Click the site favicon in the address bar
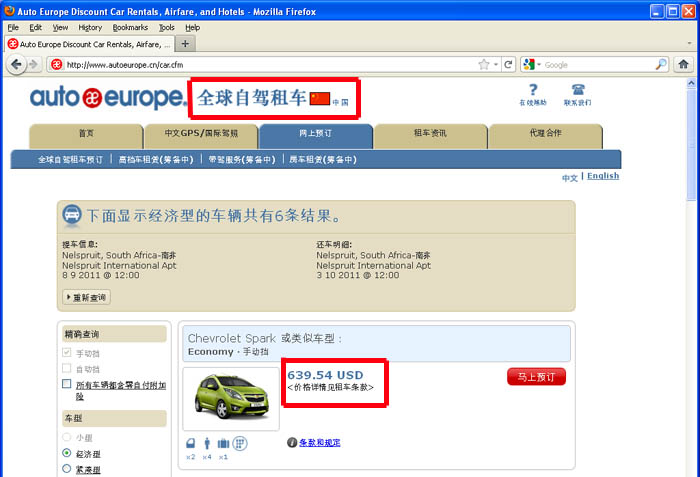700x477 pixels. pyautogui.click(x=56, y=65)
